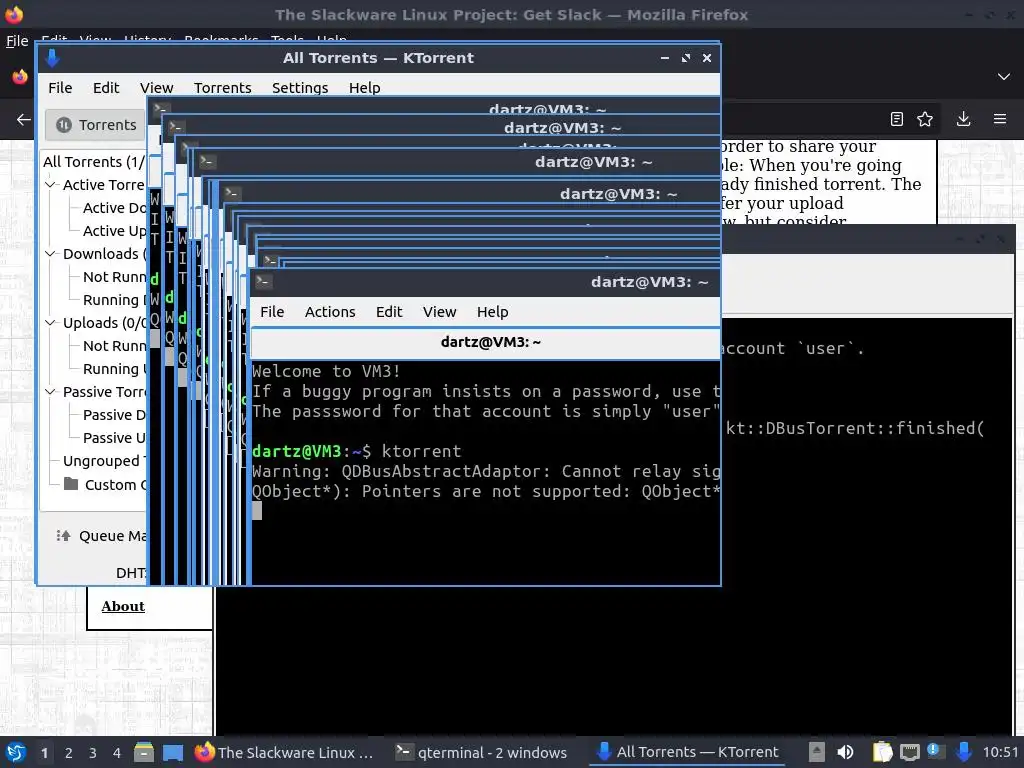Open the KTorrent Torrents menu
The height and width of the screenshot is (768, 1024).
(x=222, y=88)
